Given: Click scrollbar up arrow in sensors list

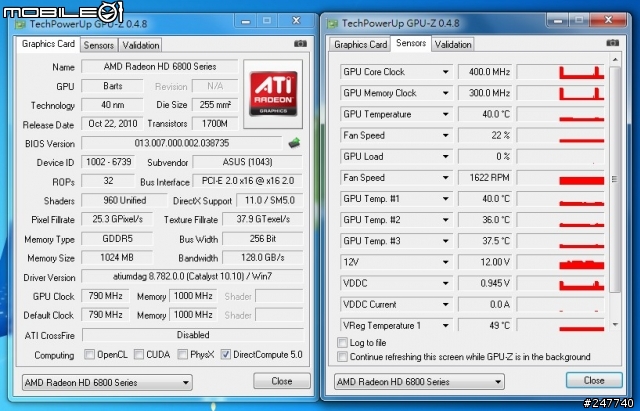Looking at the screenshot, I should [615, 60].
